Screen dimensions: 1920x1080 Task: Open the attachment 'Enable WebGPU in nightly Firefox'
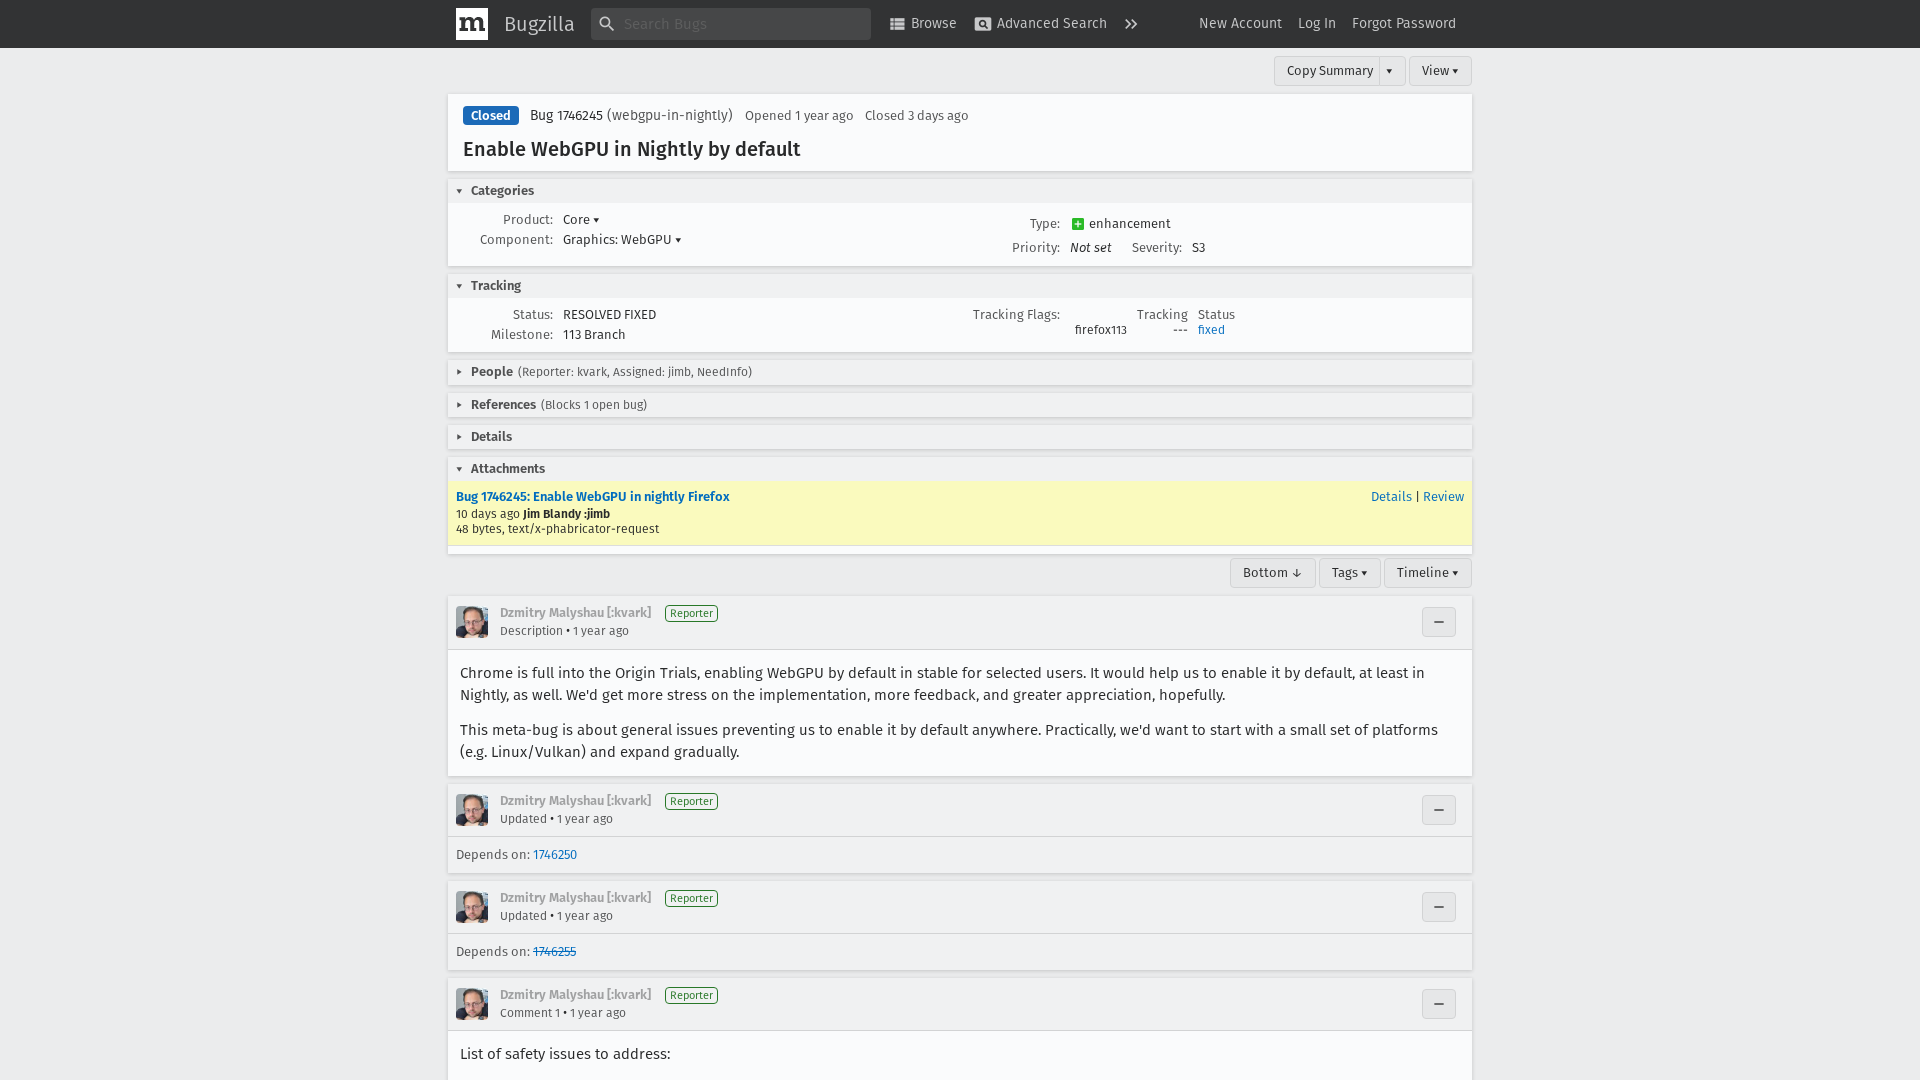coord(592,497)
